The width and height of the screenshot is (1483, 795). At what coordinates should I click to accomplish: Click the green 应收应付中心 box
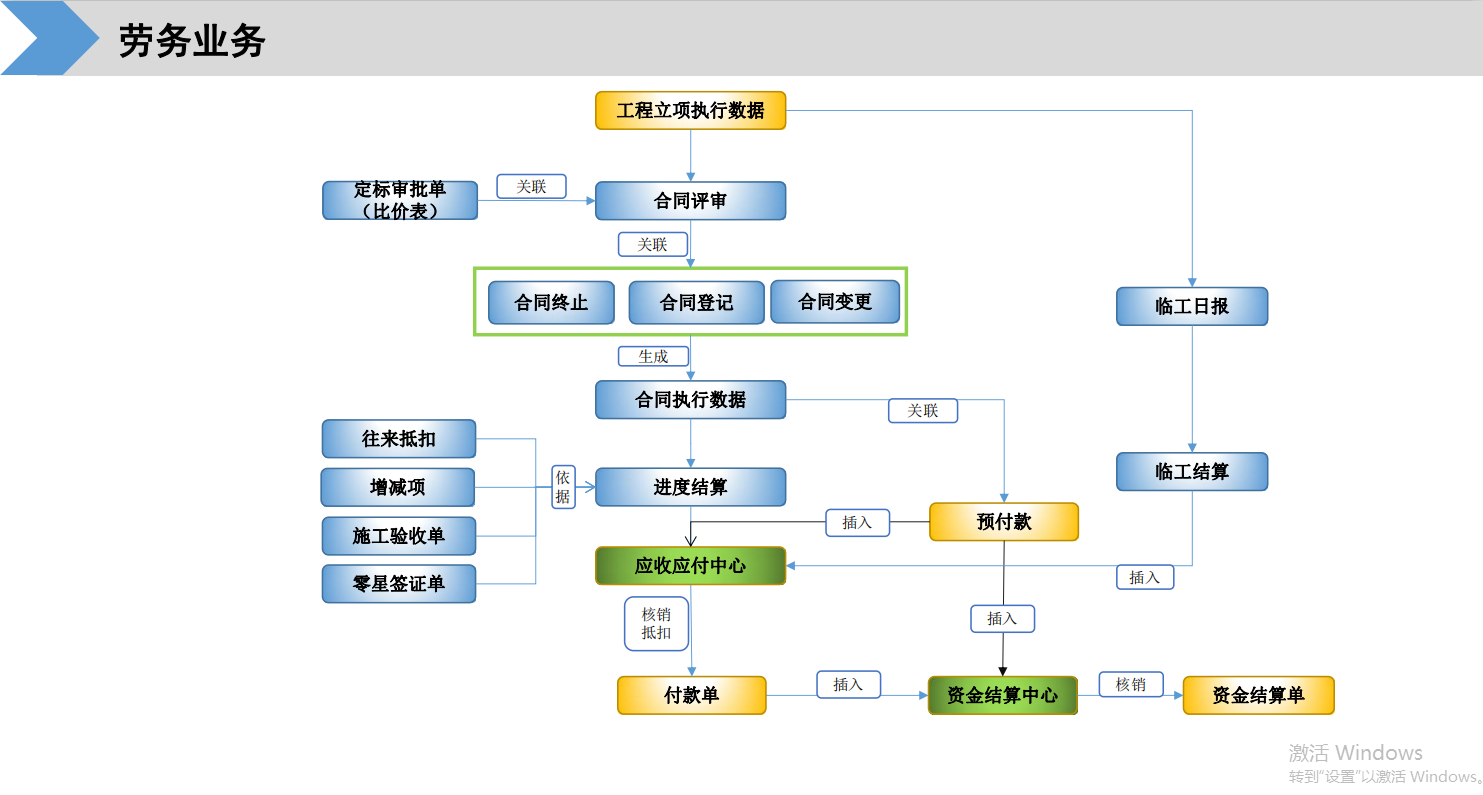click(x=690, y=565)
